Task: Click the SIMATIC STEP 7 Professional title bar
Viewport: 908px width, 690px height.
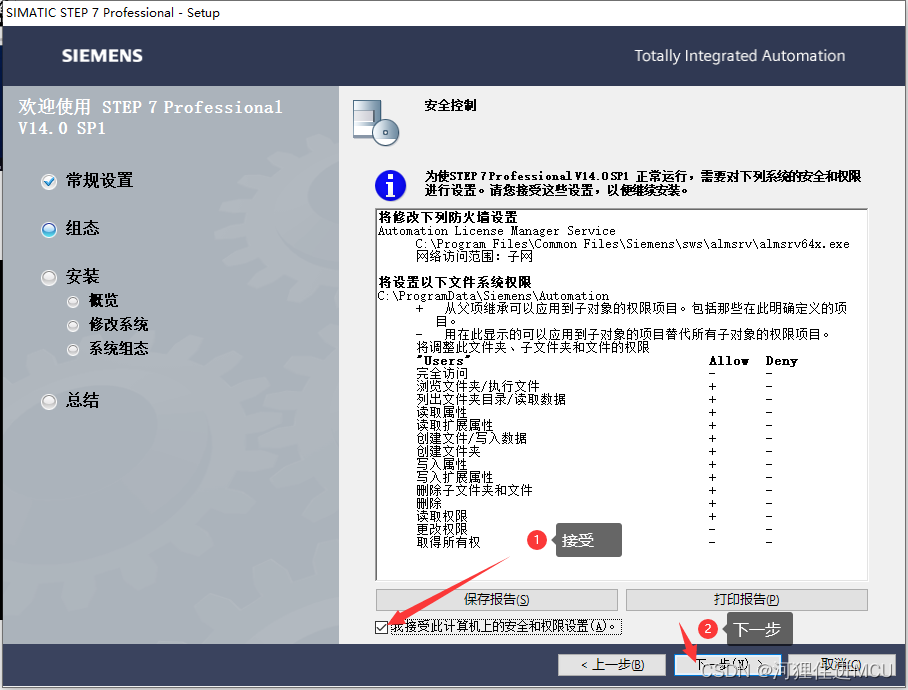Action: pos(454,13)
